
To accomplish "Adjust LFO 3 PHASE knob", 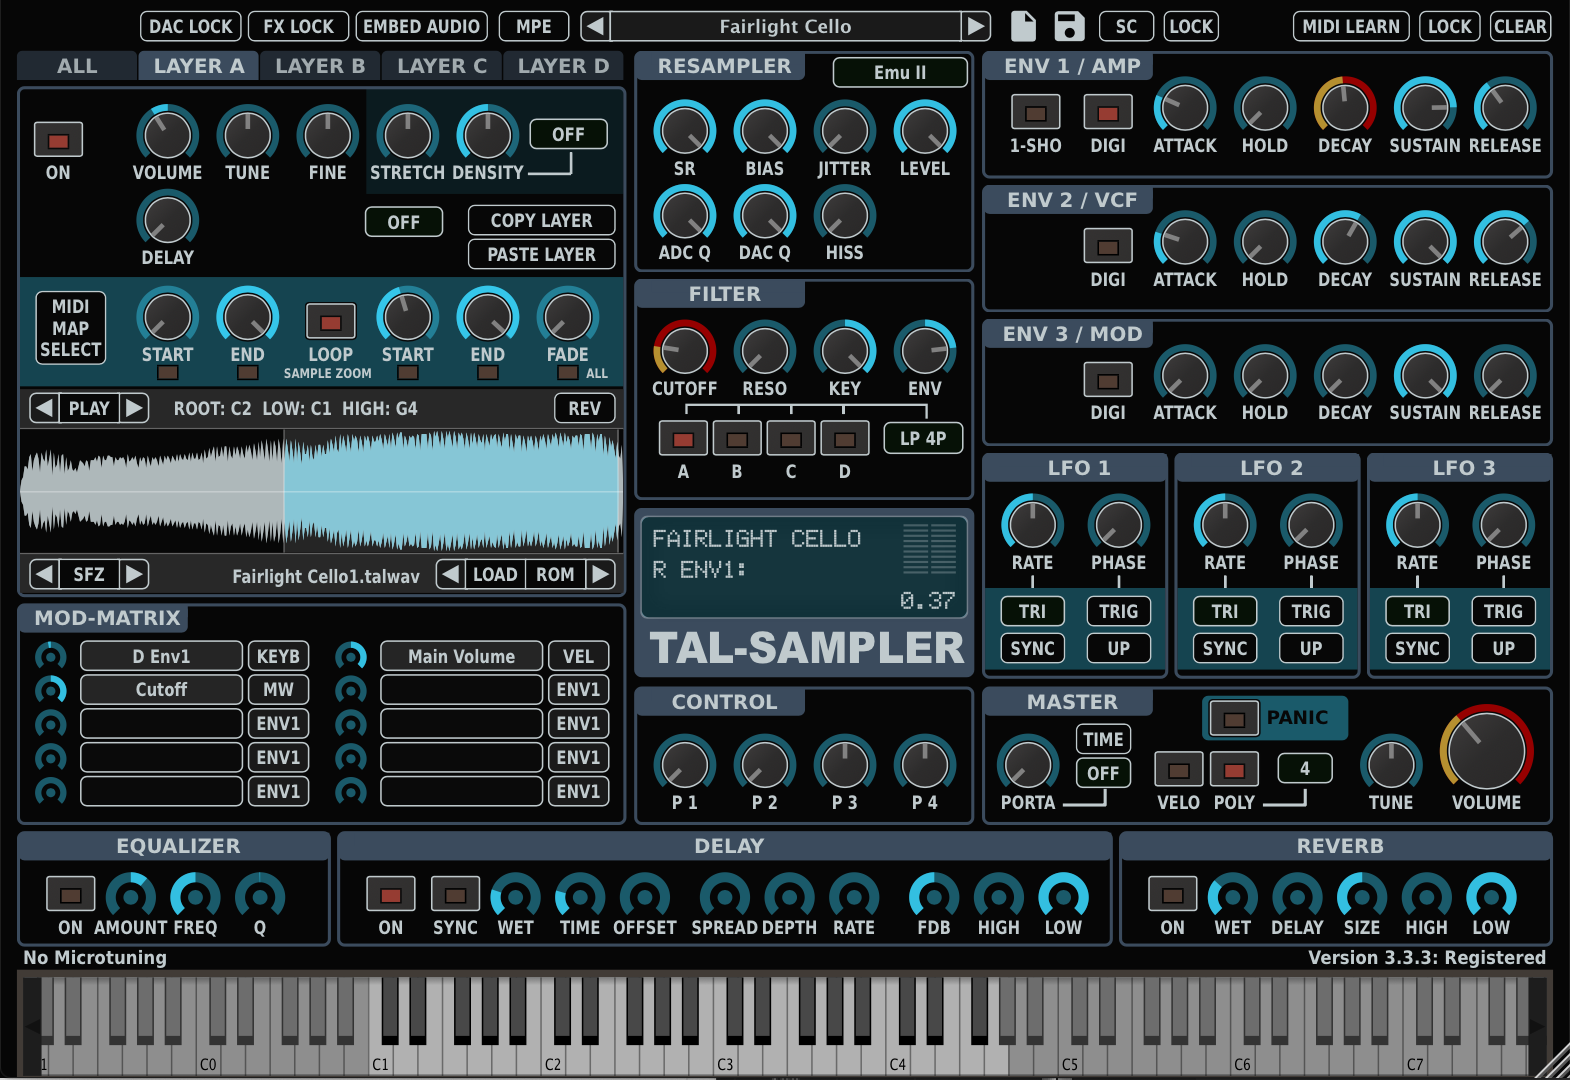I will (x=1503, y=524).
